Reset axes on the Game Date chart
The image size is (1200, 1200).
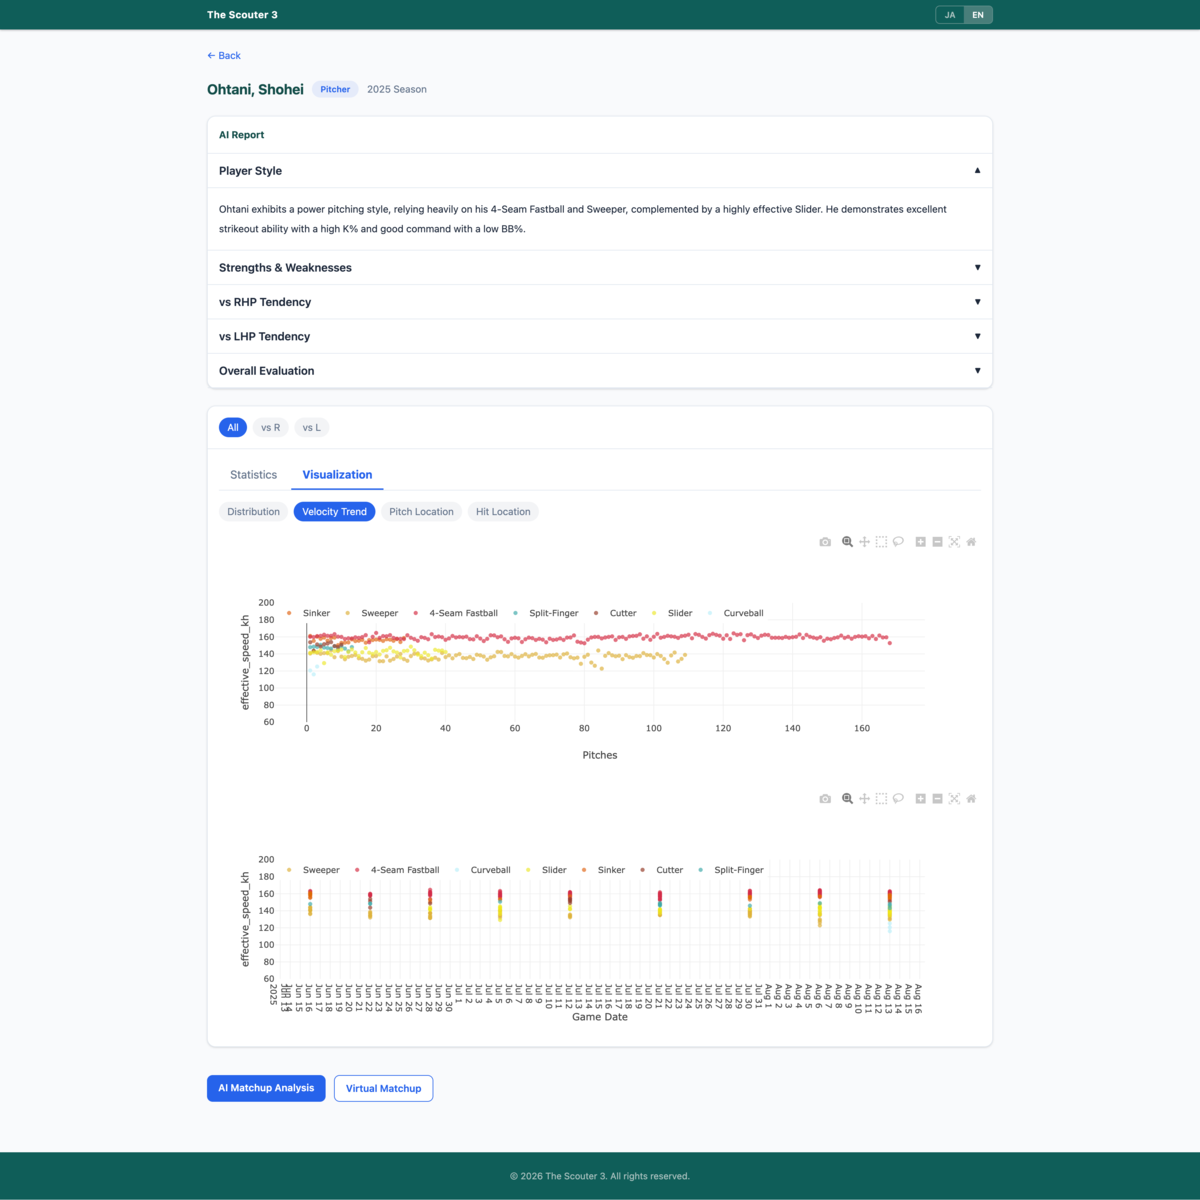(971, 799)
